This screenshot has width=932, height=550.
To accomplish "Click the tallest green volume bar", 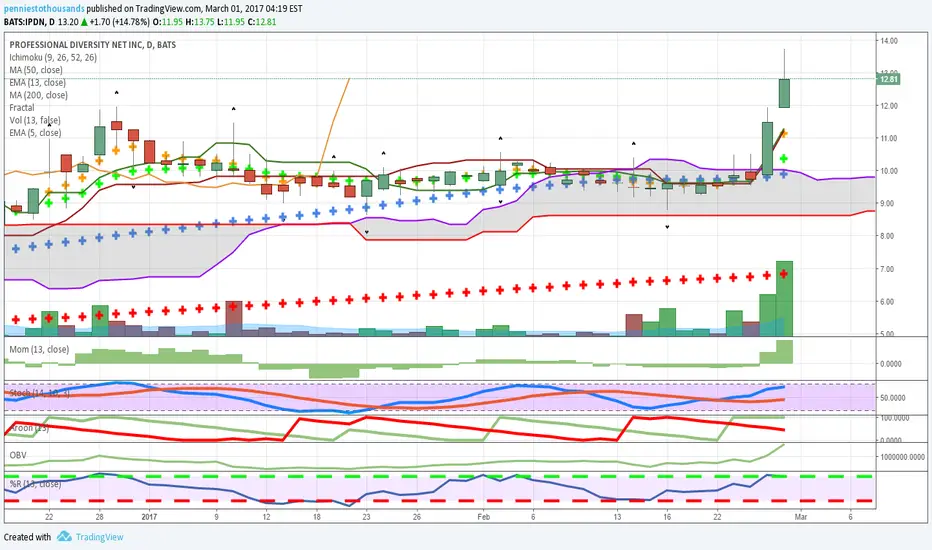I will [784, 298].
